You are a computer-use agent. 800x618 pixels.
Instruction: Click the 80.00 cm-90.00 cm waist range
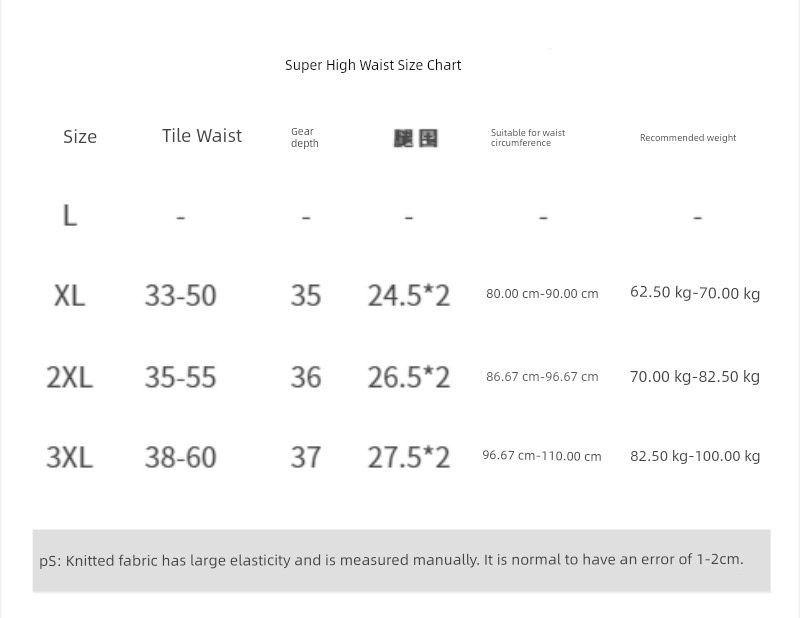pyautogui.click(x=542, y=294)
